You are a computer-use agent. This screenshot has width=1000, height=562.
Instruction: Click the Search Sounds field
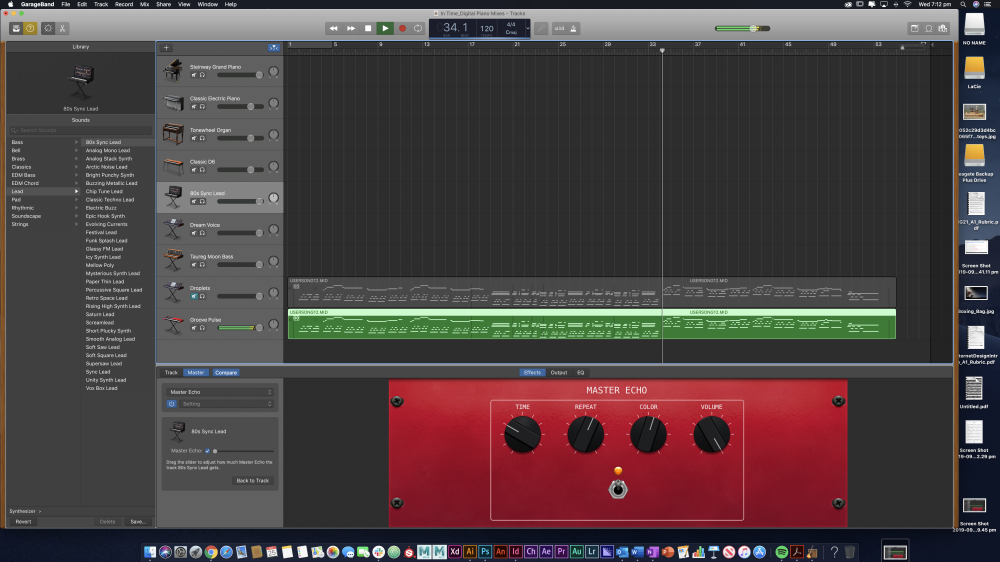tap(80, 130)
